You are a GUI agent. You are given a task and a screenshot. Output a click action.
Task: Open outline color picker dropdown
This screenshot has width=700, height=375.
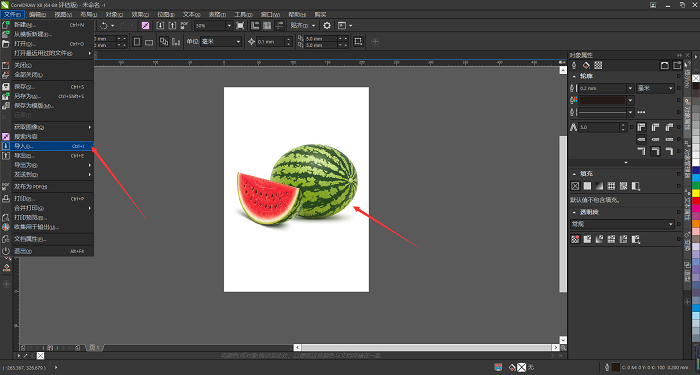click(630, 100)
